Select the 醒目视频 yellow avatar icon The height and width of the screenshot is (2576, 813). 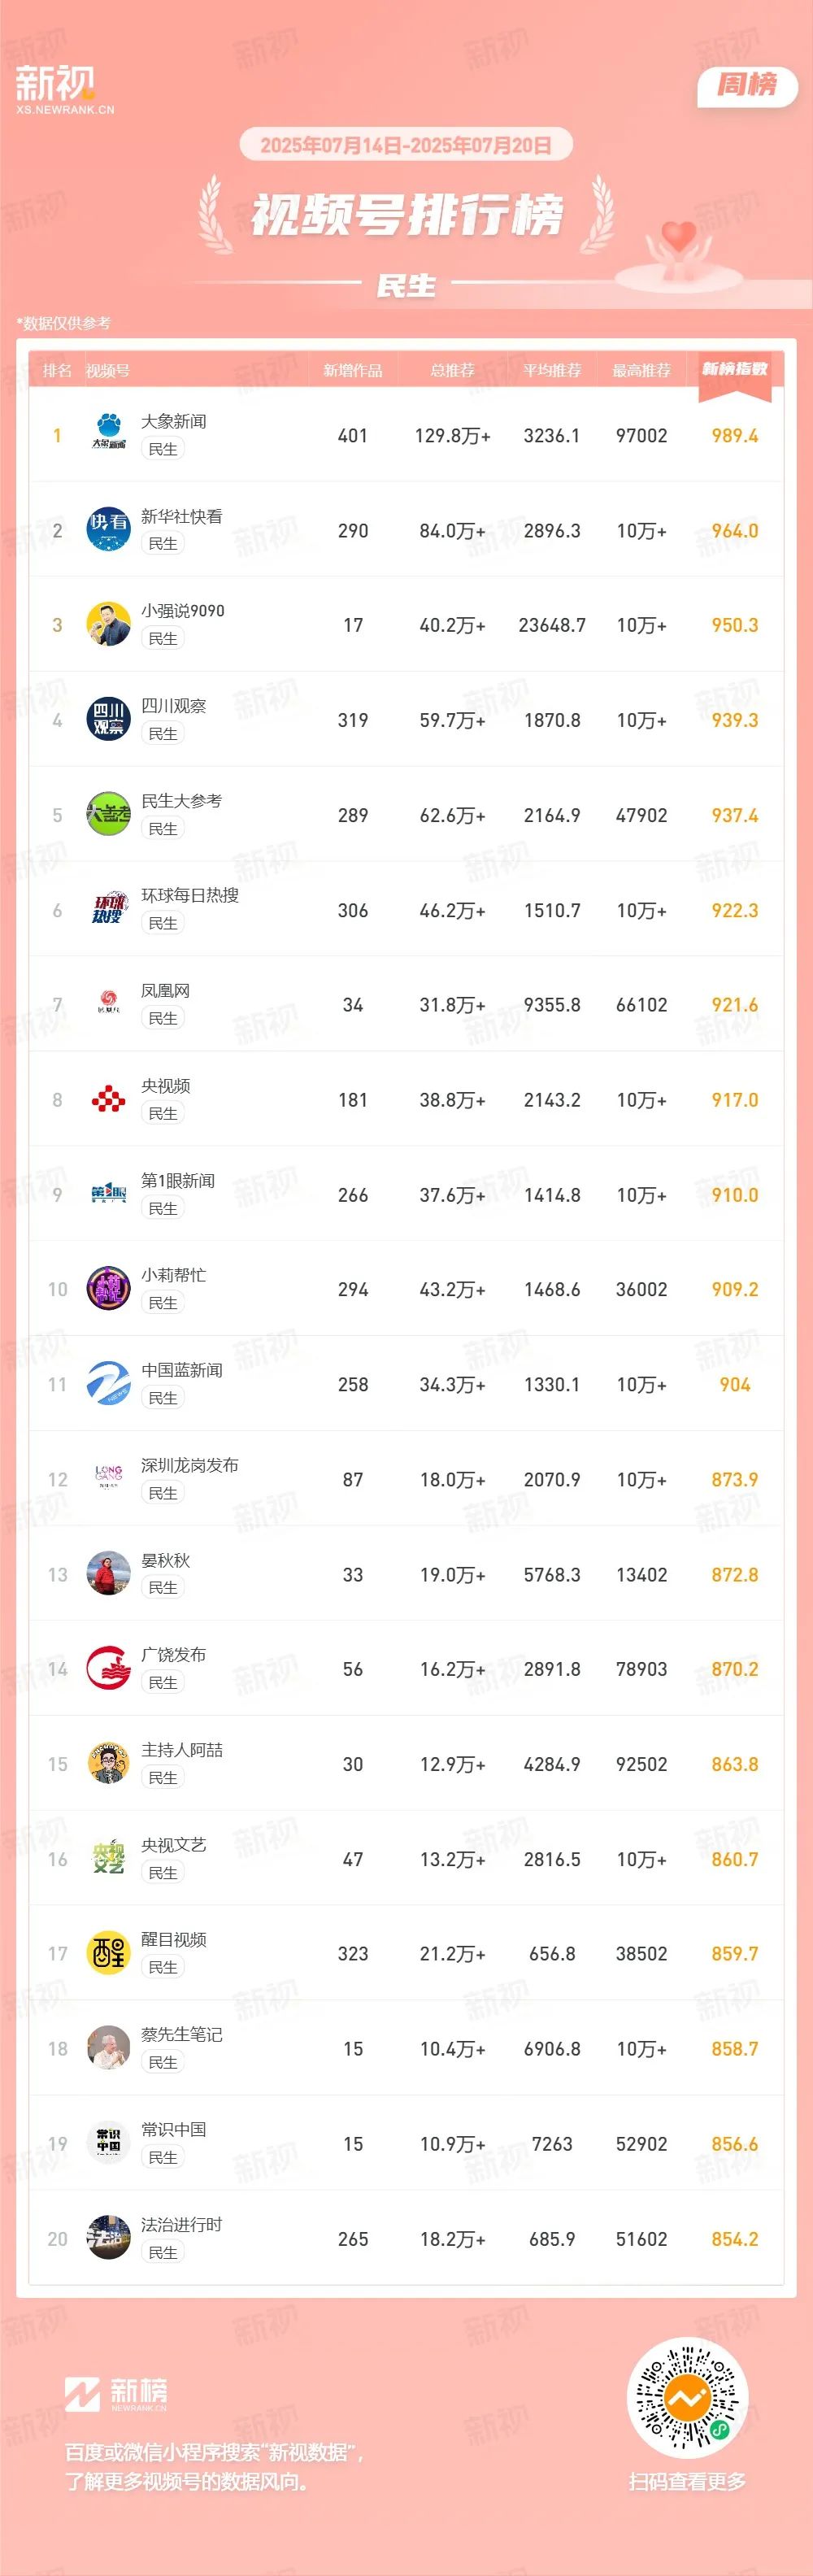click(x=109, y=1954)
